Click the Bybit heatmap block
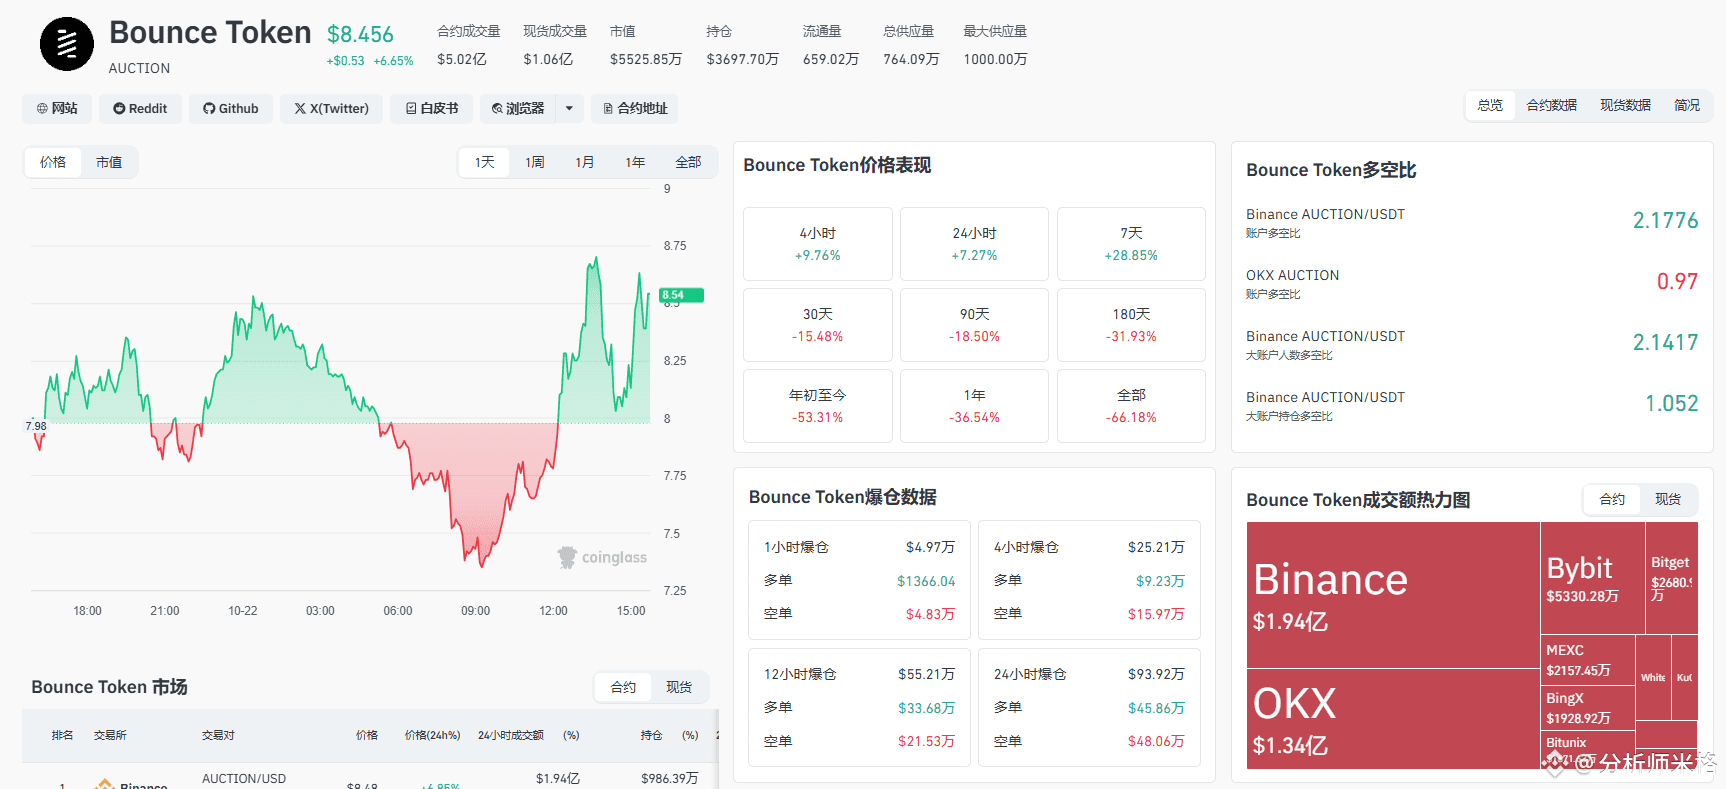 pos(1592,578)
